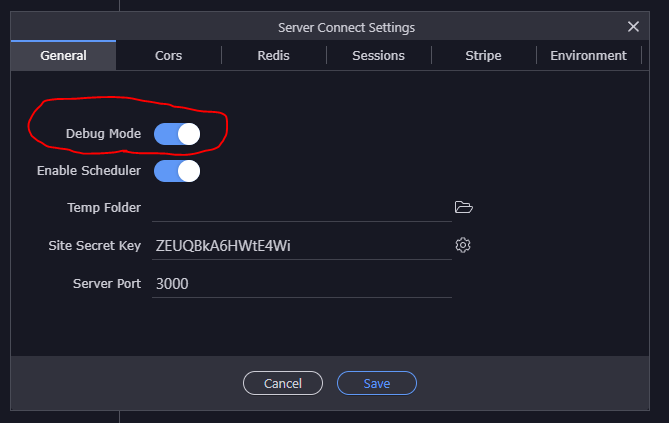
Task: Click into the Site Secret Key field
Action: [x=300, y=246]
